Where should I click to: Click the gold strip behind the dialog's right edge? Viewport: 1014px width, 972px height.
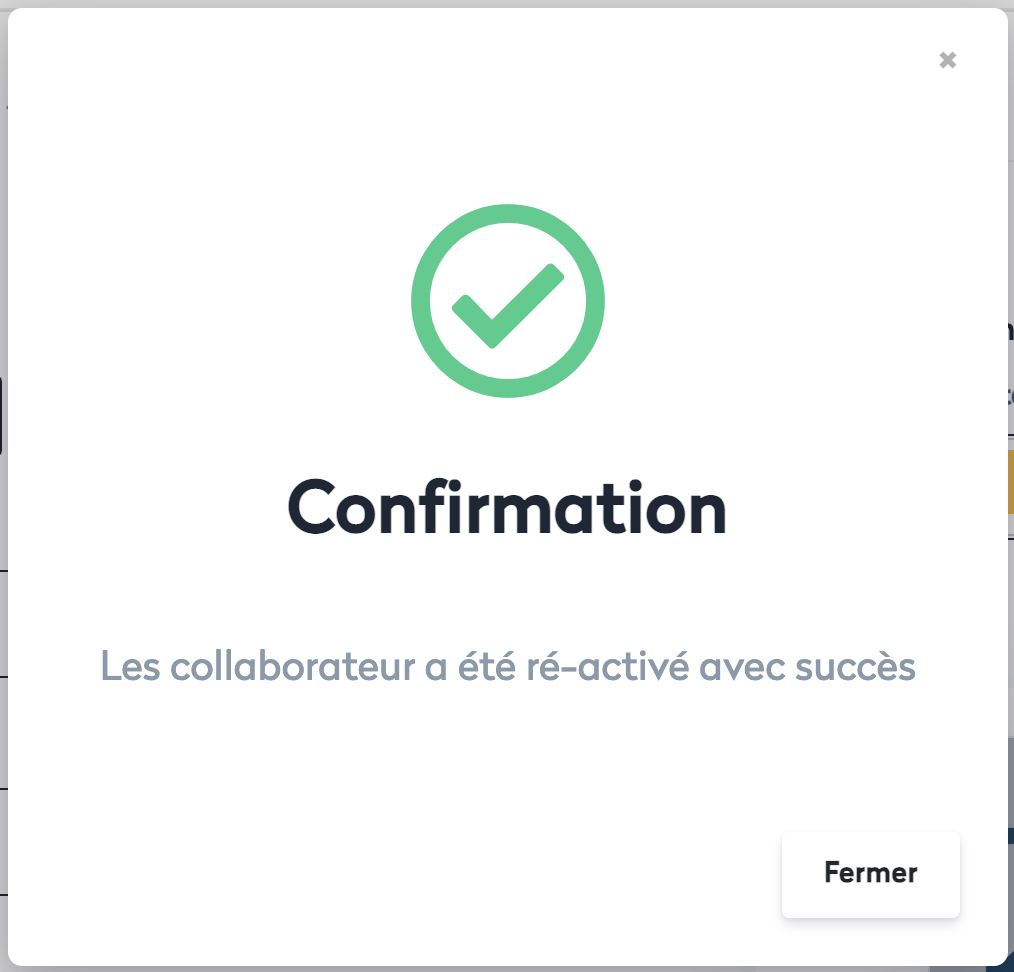(1010, 481)
